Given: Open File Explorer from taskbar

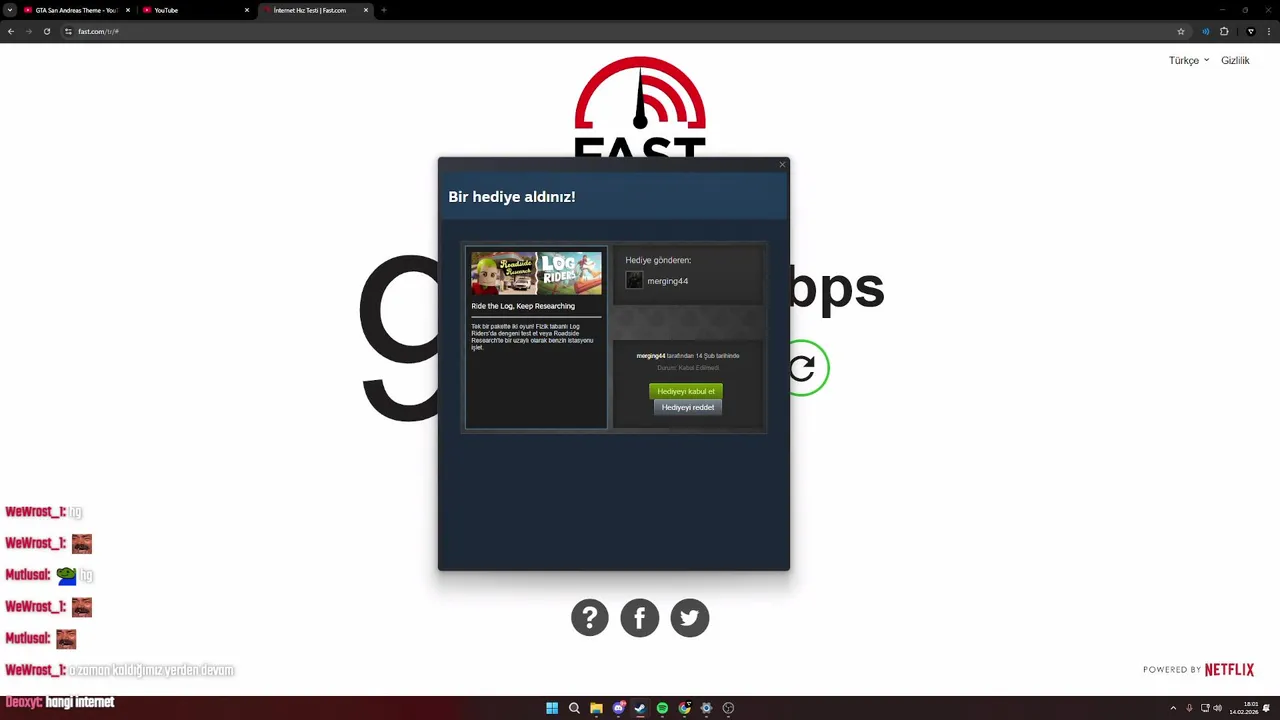Looking at the screenshot, I should (x=596, y=708).
